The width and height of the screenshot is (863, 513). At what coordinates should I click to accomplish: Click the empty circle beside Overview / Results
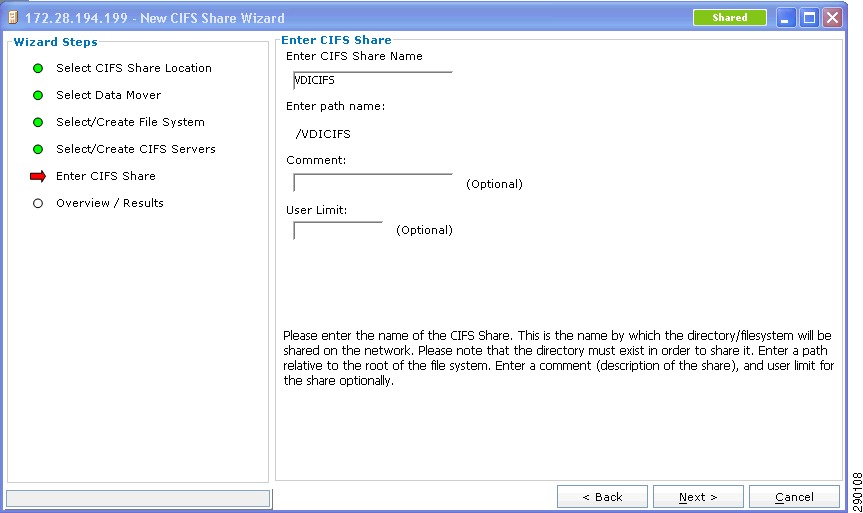tap(38, 203)
